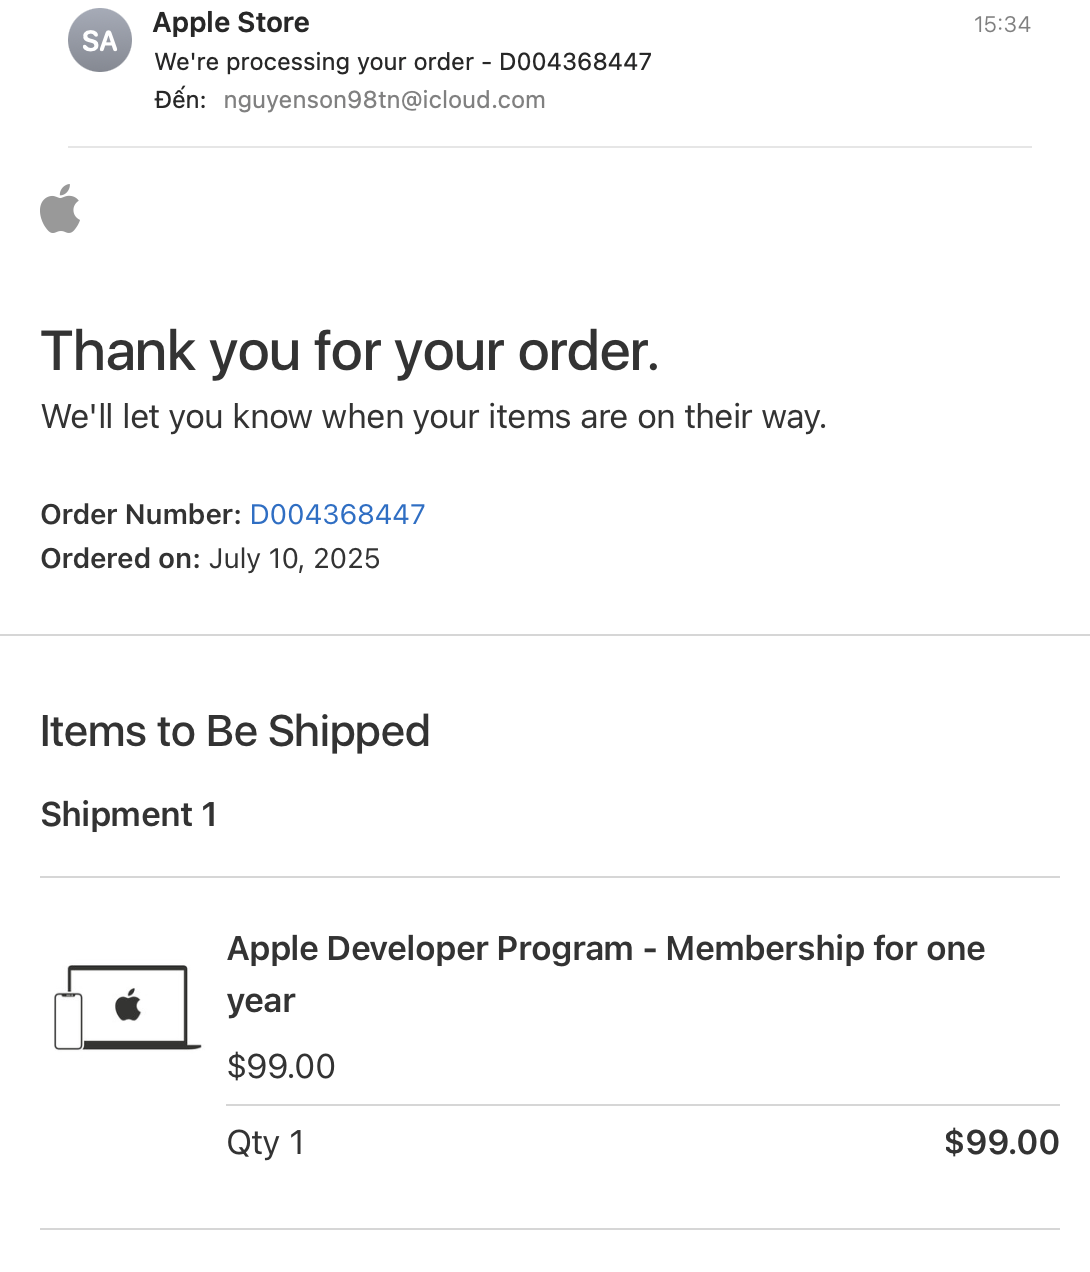
Task: Click the bold $99.00 total
Action: pyautogui.click(x=1001, y=1142)
